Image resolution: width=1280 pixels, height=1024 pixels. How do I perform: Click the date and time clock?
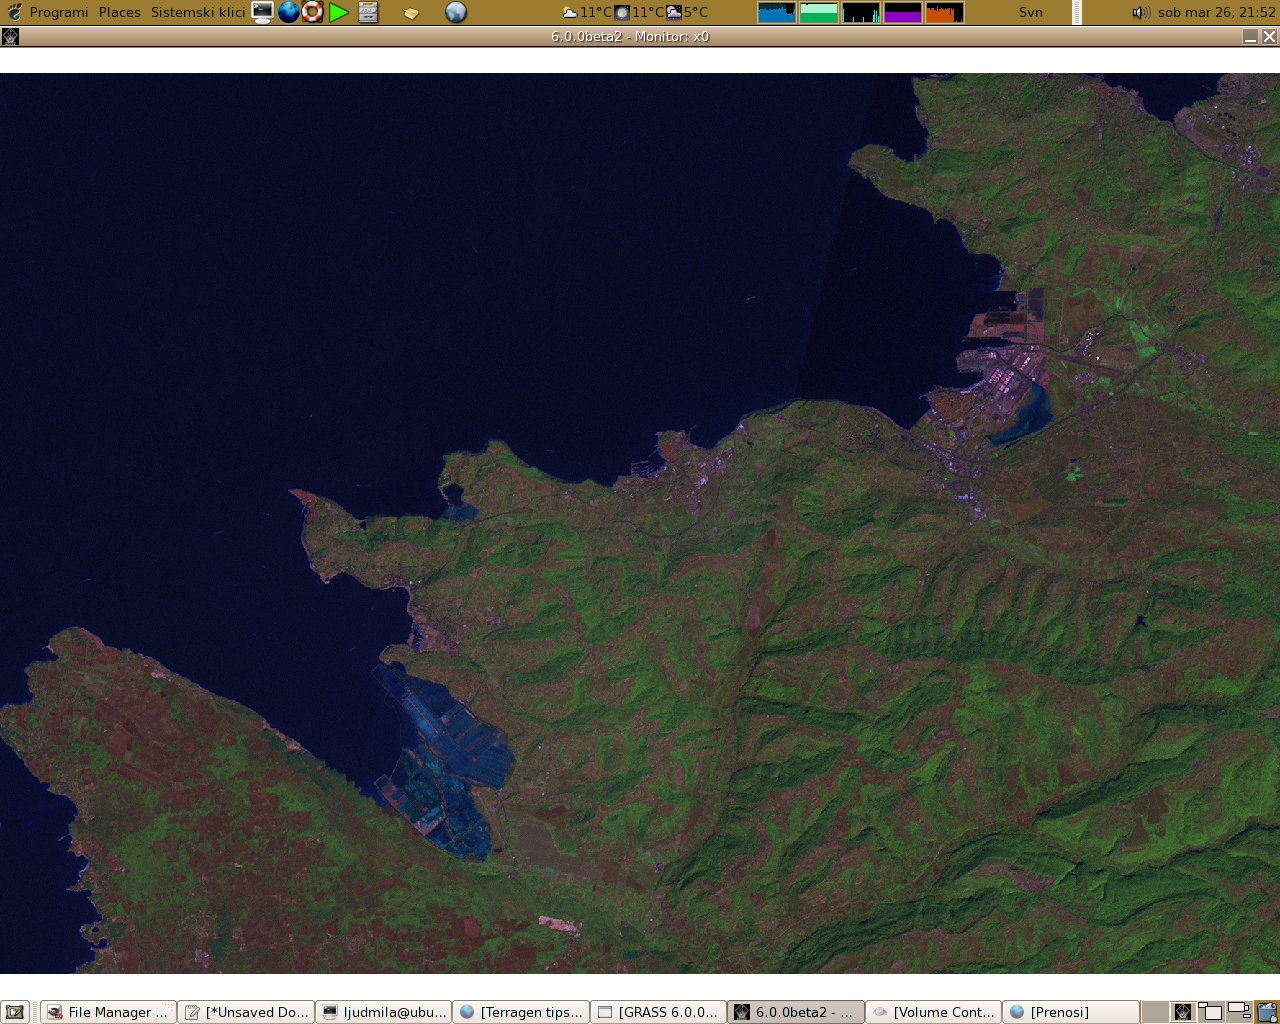coord(1216,12)
